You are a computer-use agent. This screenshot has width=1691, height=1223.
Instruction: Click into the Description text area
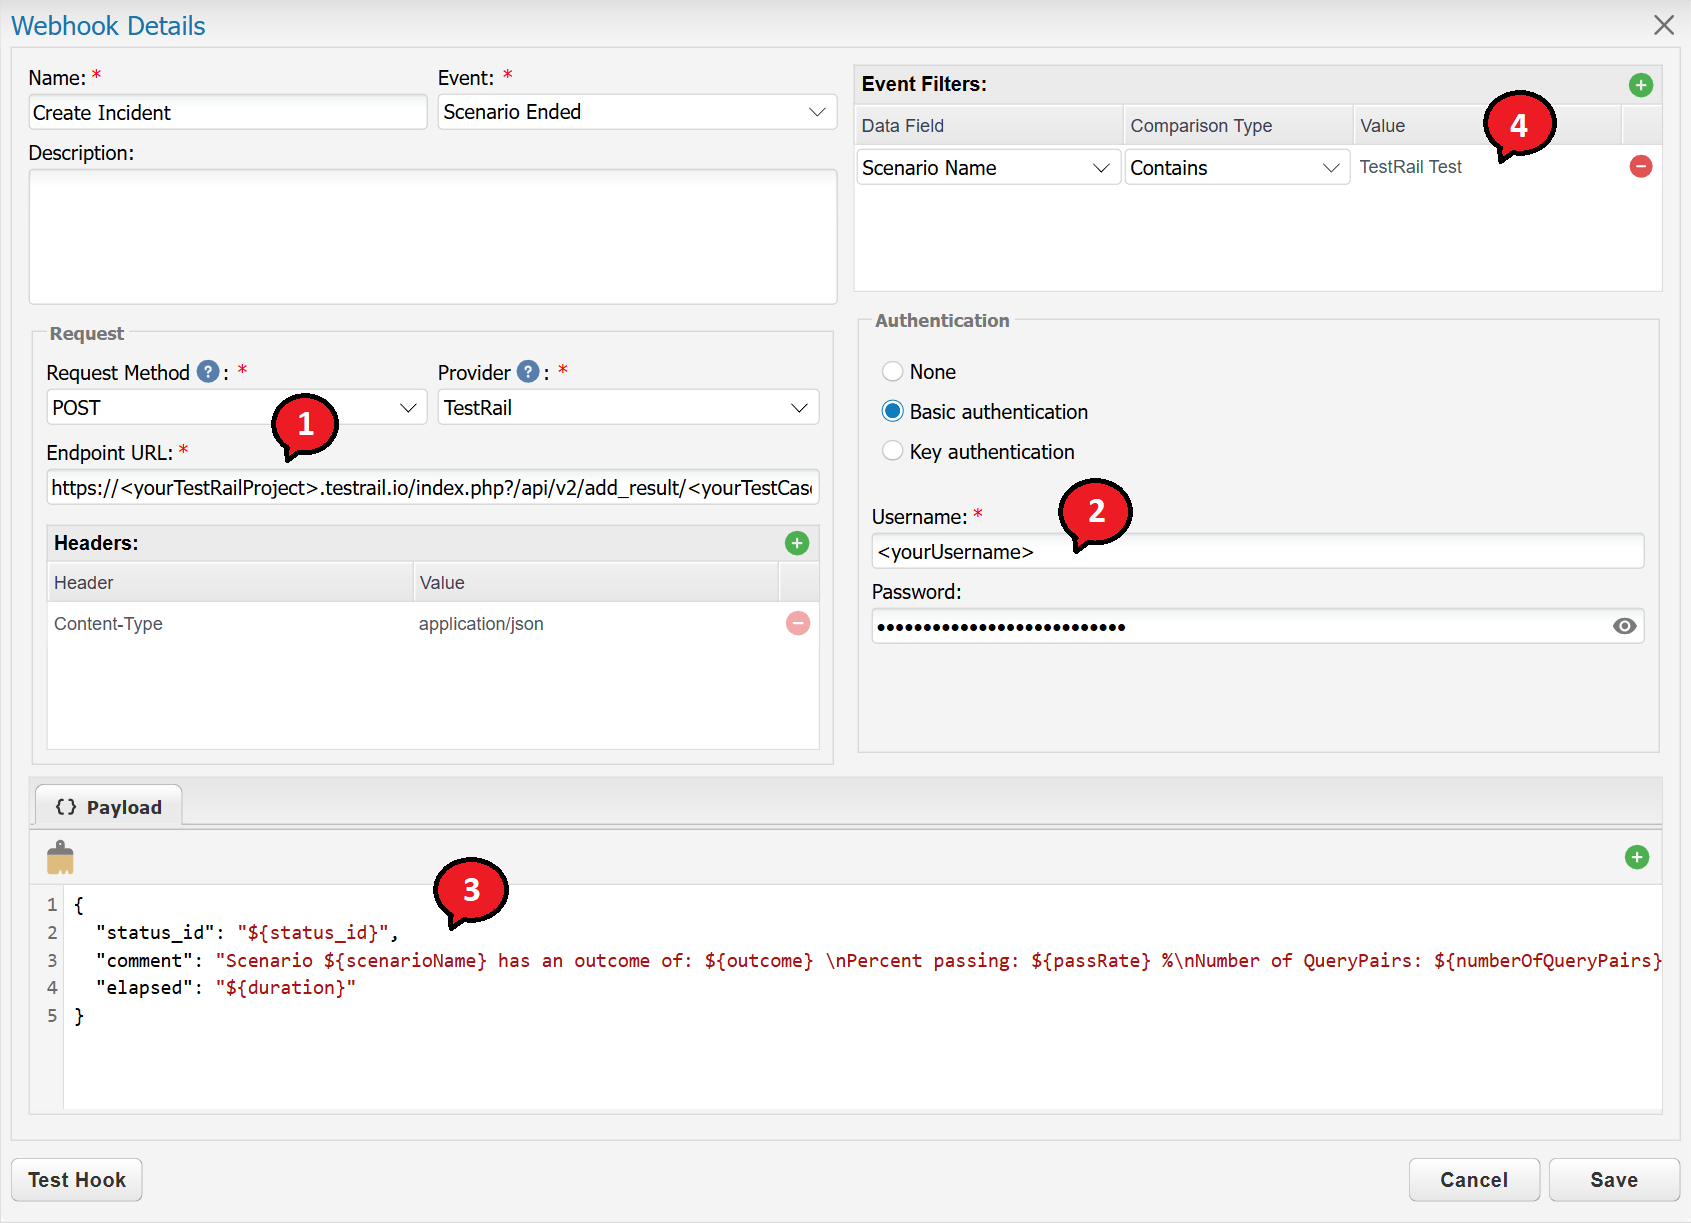tap(433, 237)
